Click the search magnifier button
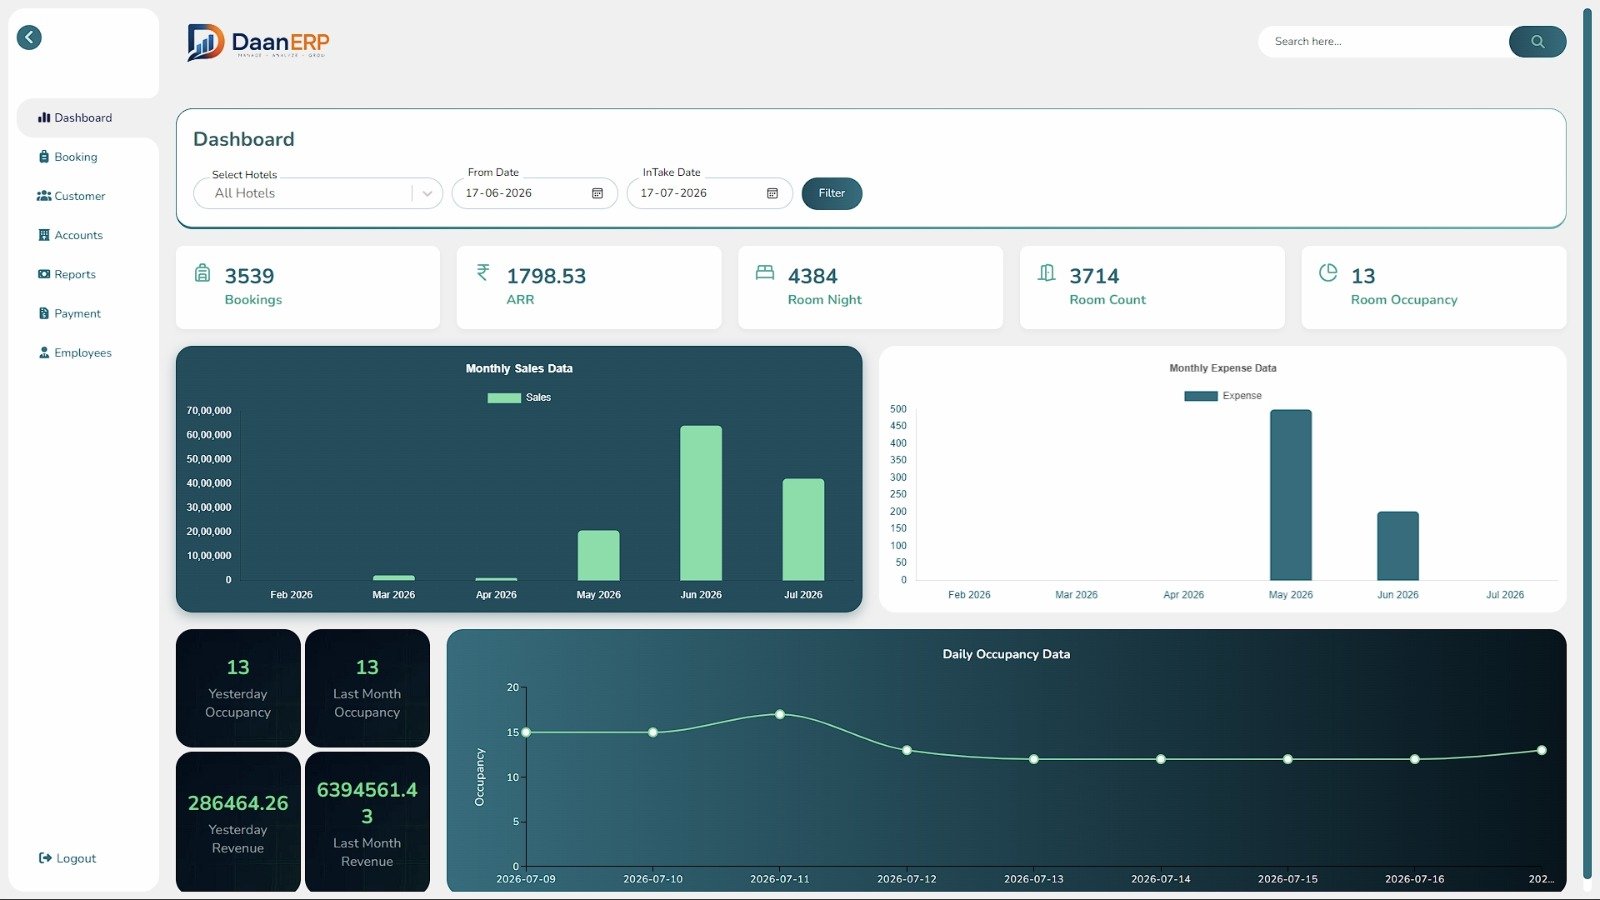Viewport: 1600px width, 900px height. coord(1537,42)
